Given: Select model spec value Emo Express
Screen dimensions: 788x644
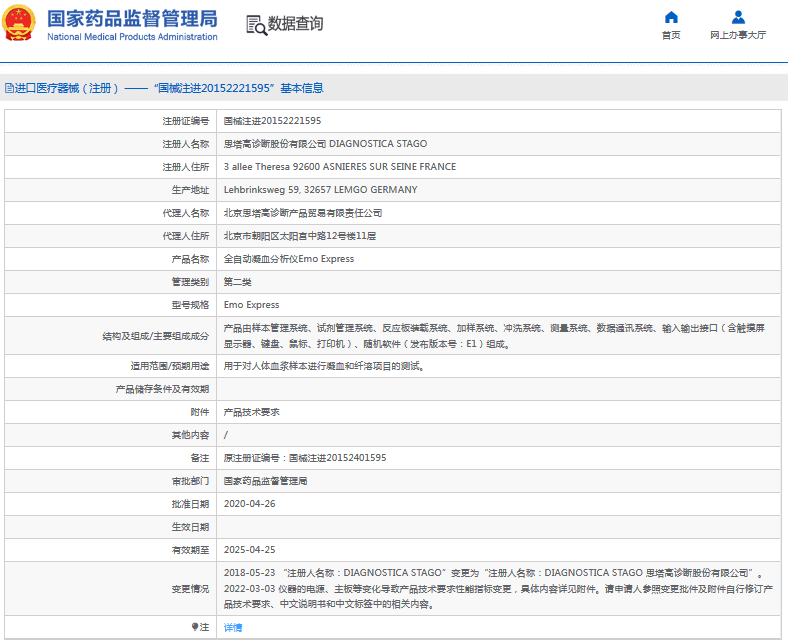Looking at the screenshot, I should [251, 305].
